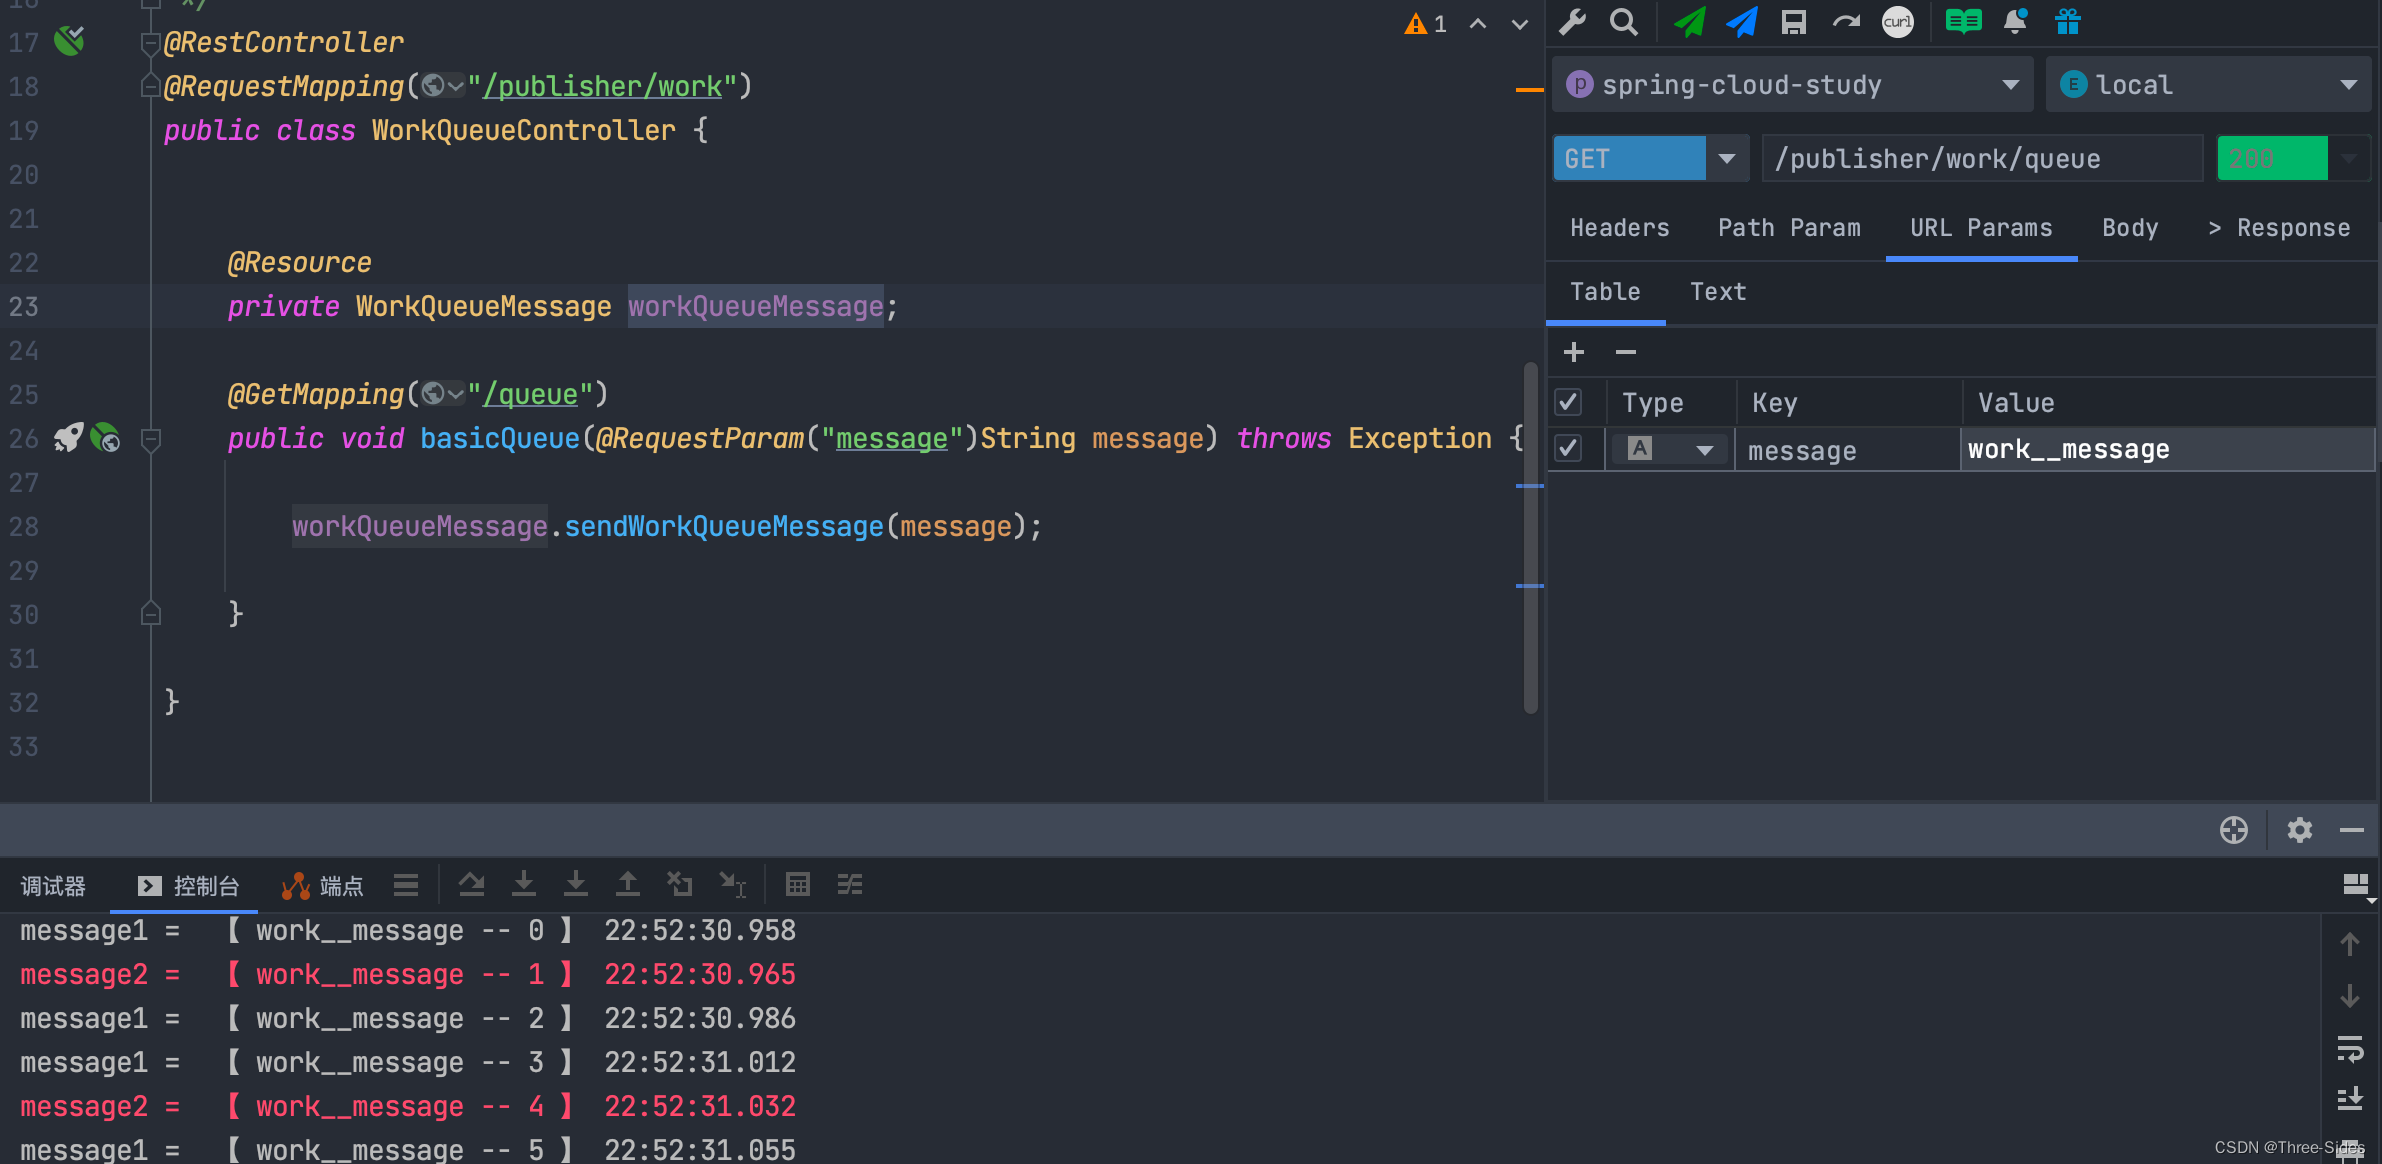Click the /publisher/work URL link
2382x1164 pixels.
[602, 86]
